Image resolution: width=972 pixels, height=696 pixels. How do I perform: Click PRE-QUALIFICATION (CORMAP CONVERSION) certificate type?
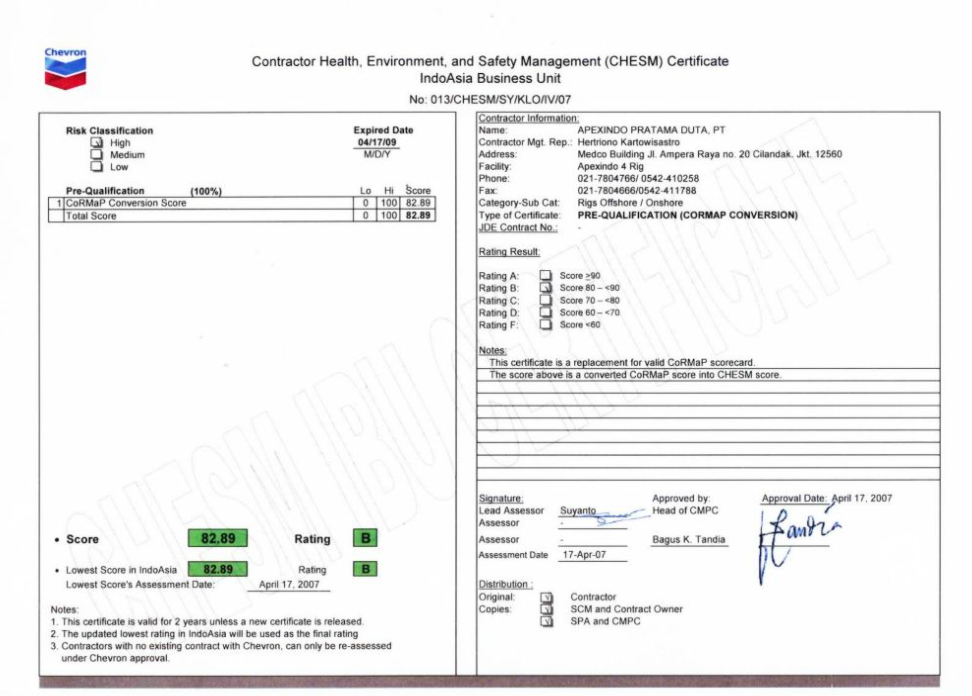[x=687, y=215]
